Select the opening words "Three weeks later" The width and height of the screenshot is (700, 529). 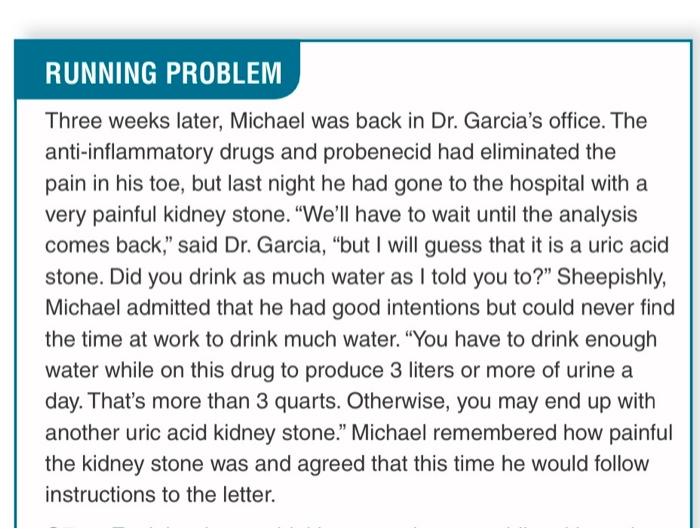pyautogui.click(x=133, y=121)
